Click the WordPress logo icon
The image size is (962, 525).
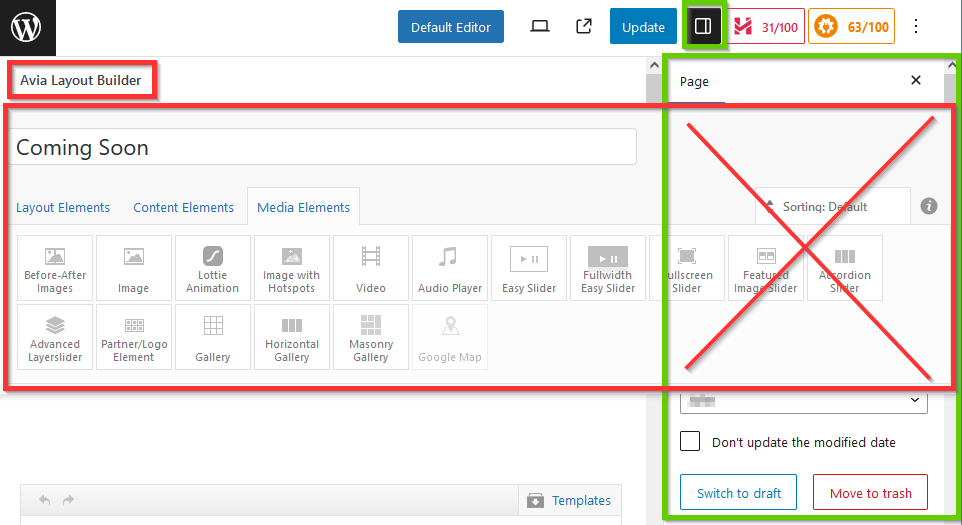click(x=26, y=27)
